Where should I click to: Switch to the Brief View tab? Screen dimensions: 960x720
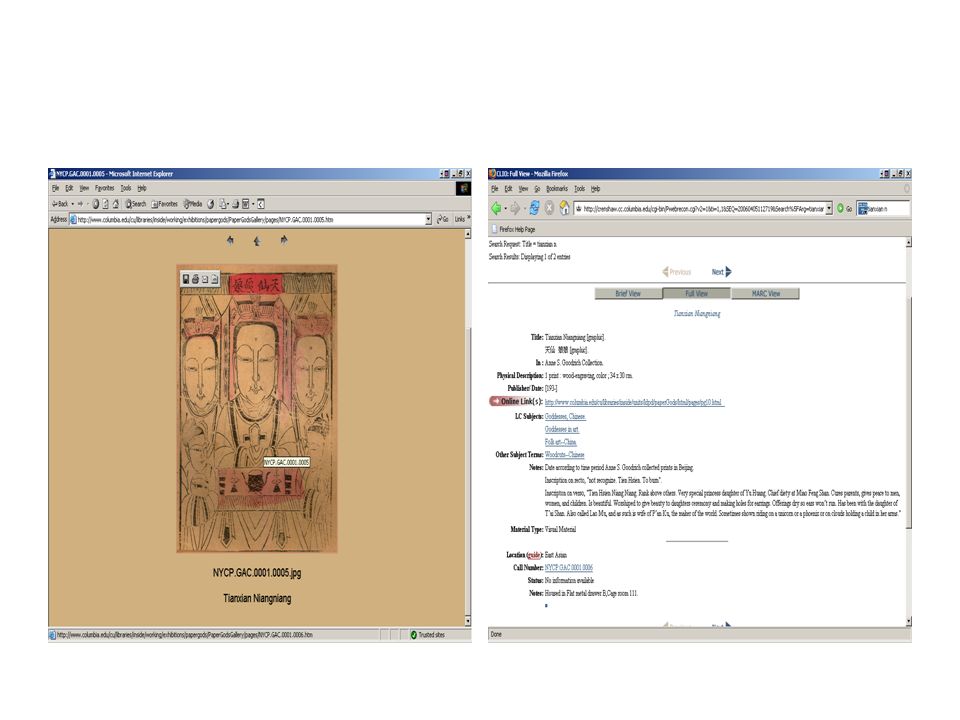628,293
